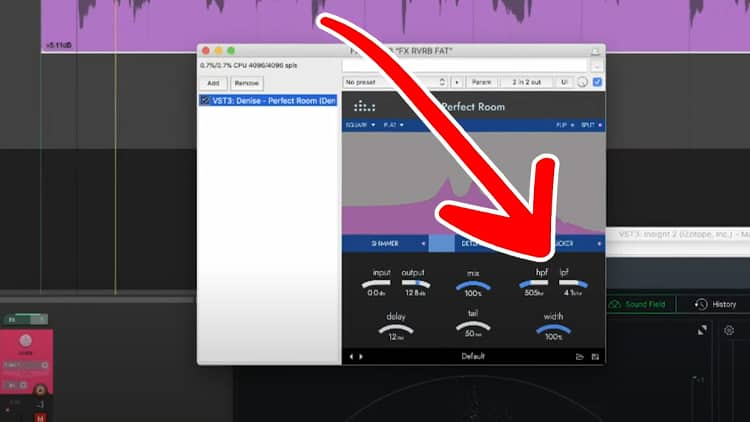This screenshot has height=422, width=750.
Task: Adjust the delay knob
Action: (x=396, y=329)
